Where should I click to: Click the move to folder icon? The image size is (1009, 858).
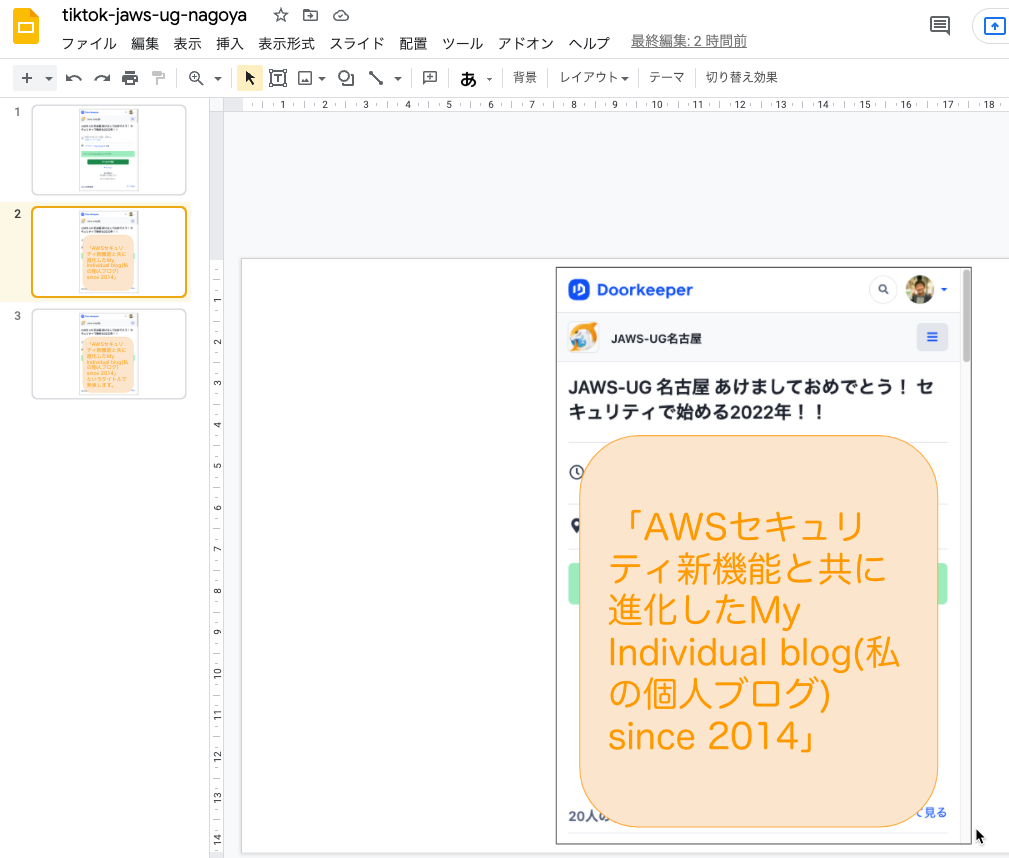(310, 15)
